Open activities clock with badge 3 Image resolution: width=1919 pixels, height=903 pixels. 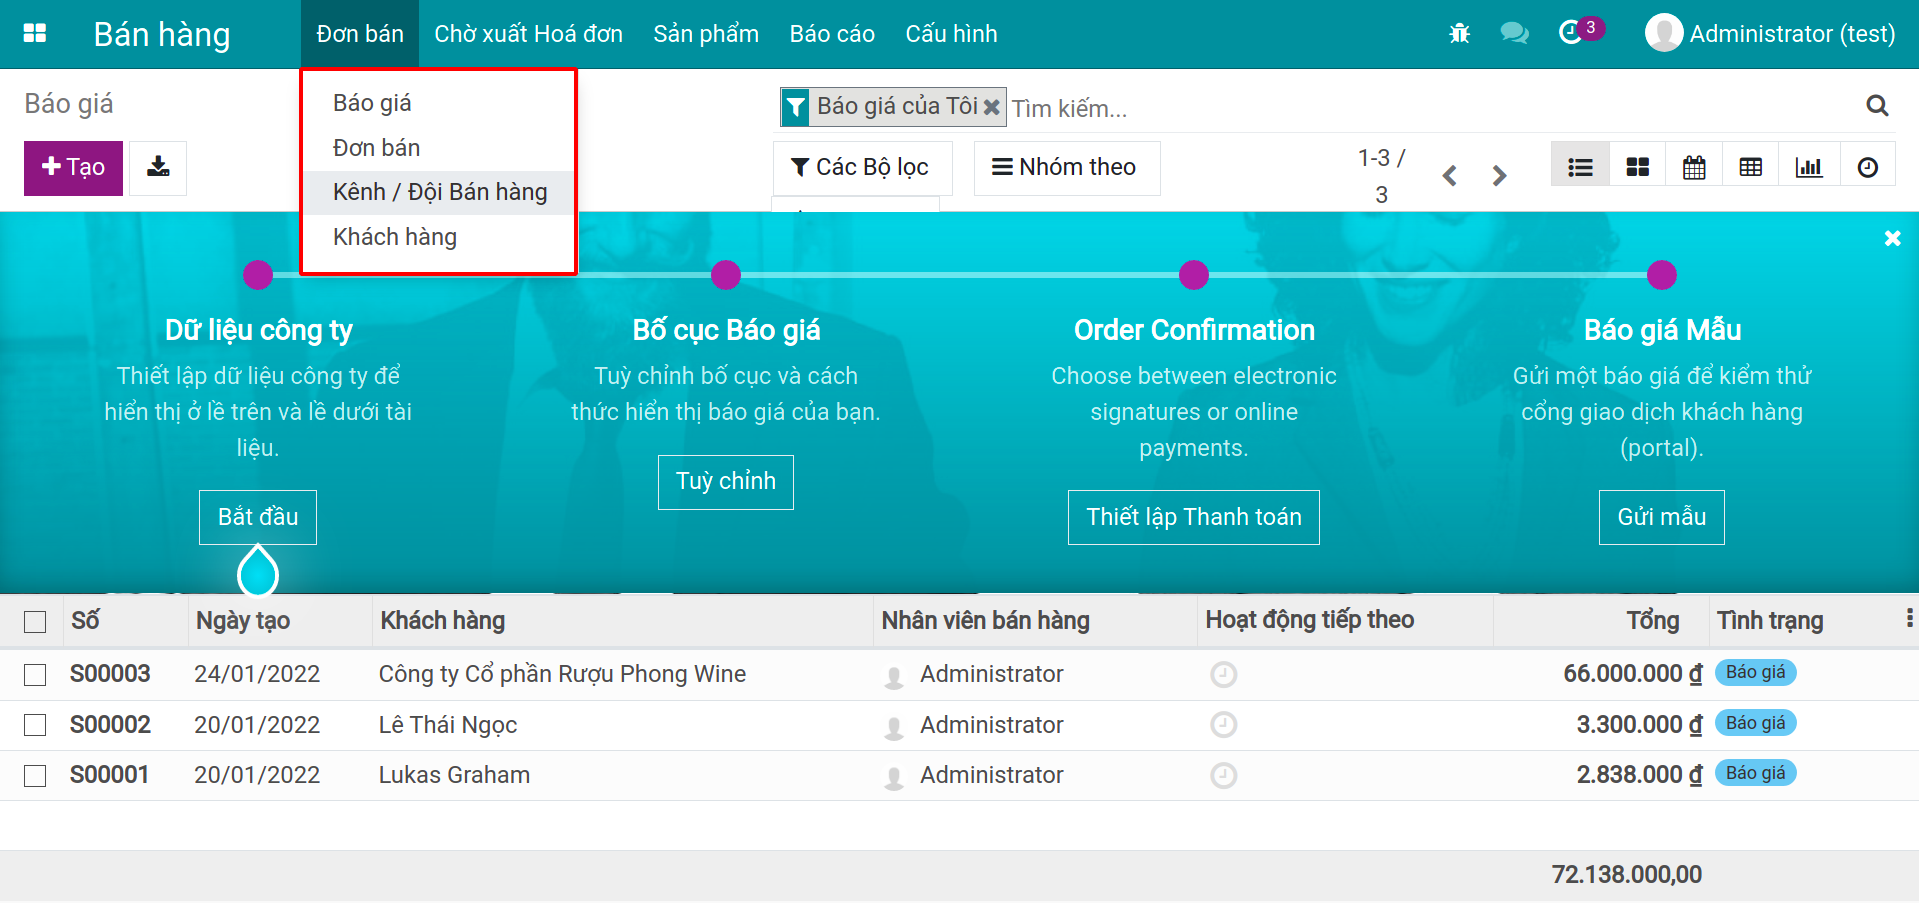1573,33
